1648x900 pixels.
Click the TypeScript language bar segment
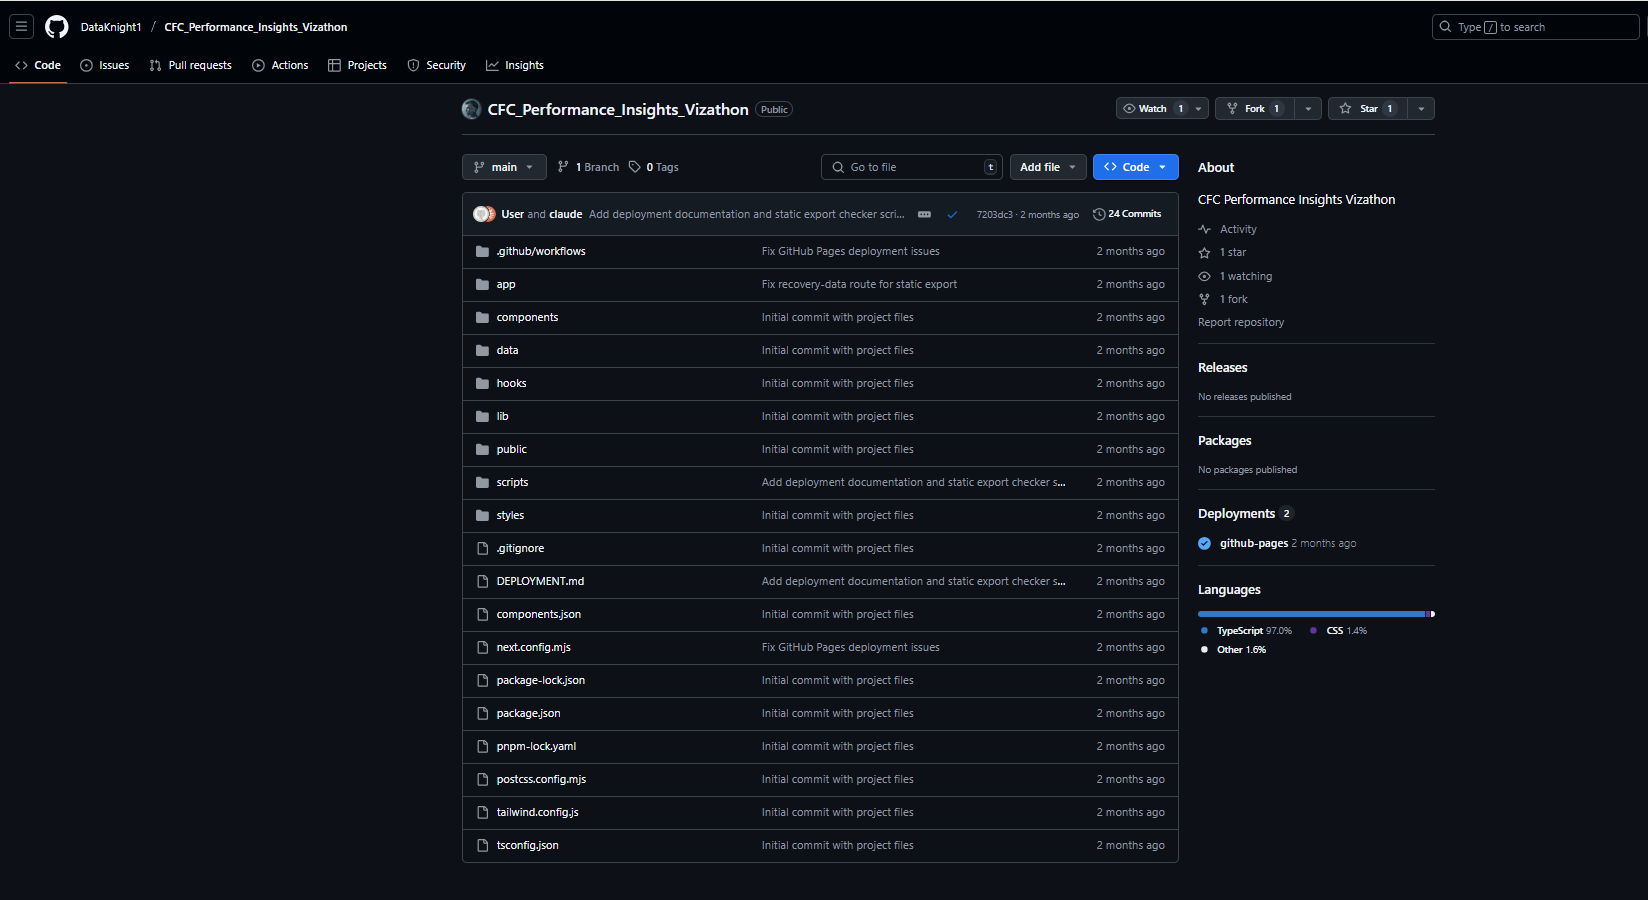(x=1310, y=614)
